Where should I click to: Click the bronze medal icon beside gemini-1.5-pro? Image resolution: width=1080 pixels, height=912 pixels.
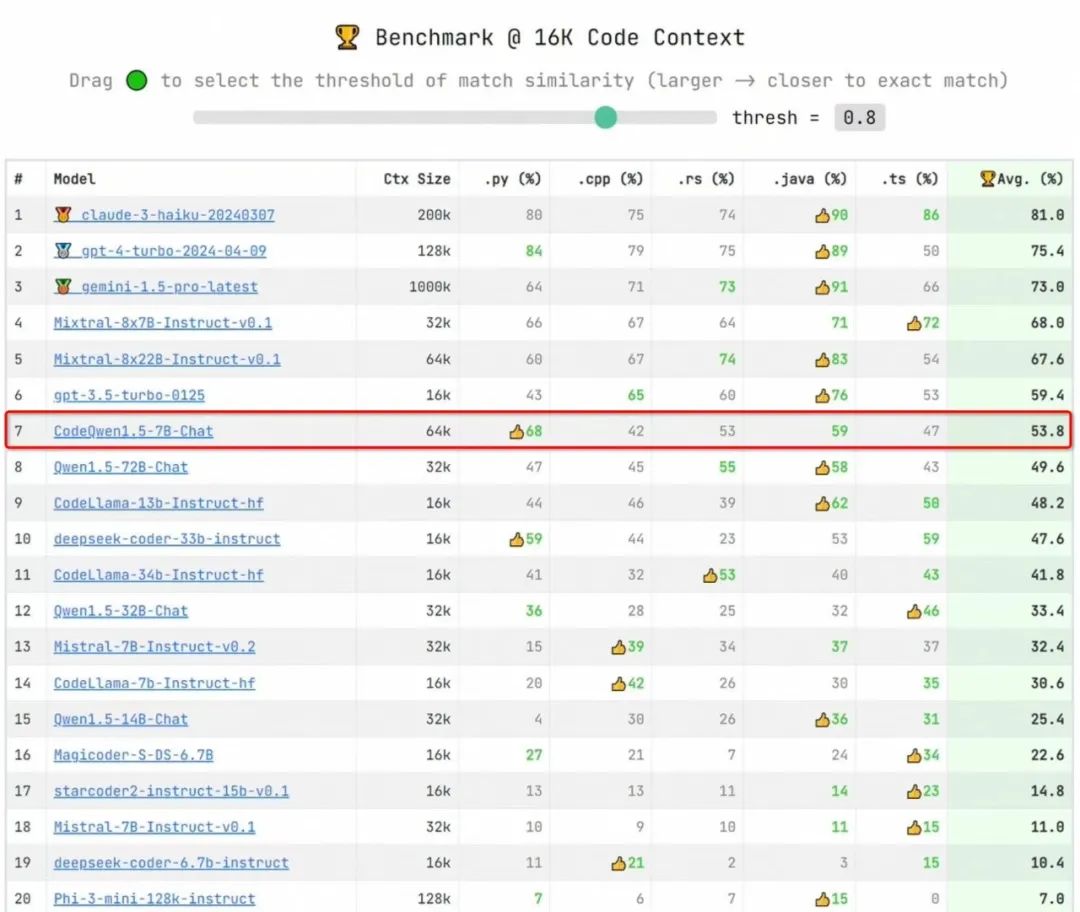point(63,287)
